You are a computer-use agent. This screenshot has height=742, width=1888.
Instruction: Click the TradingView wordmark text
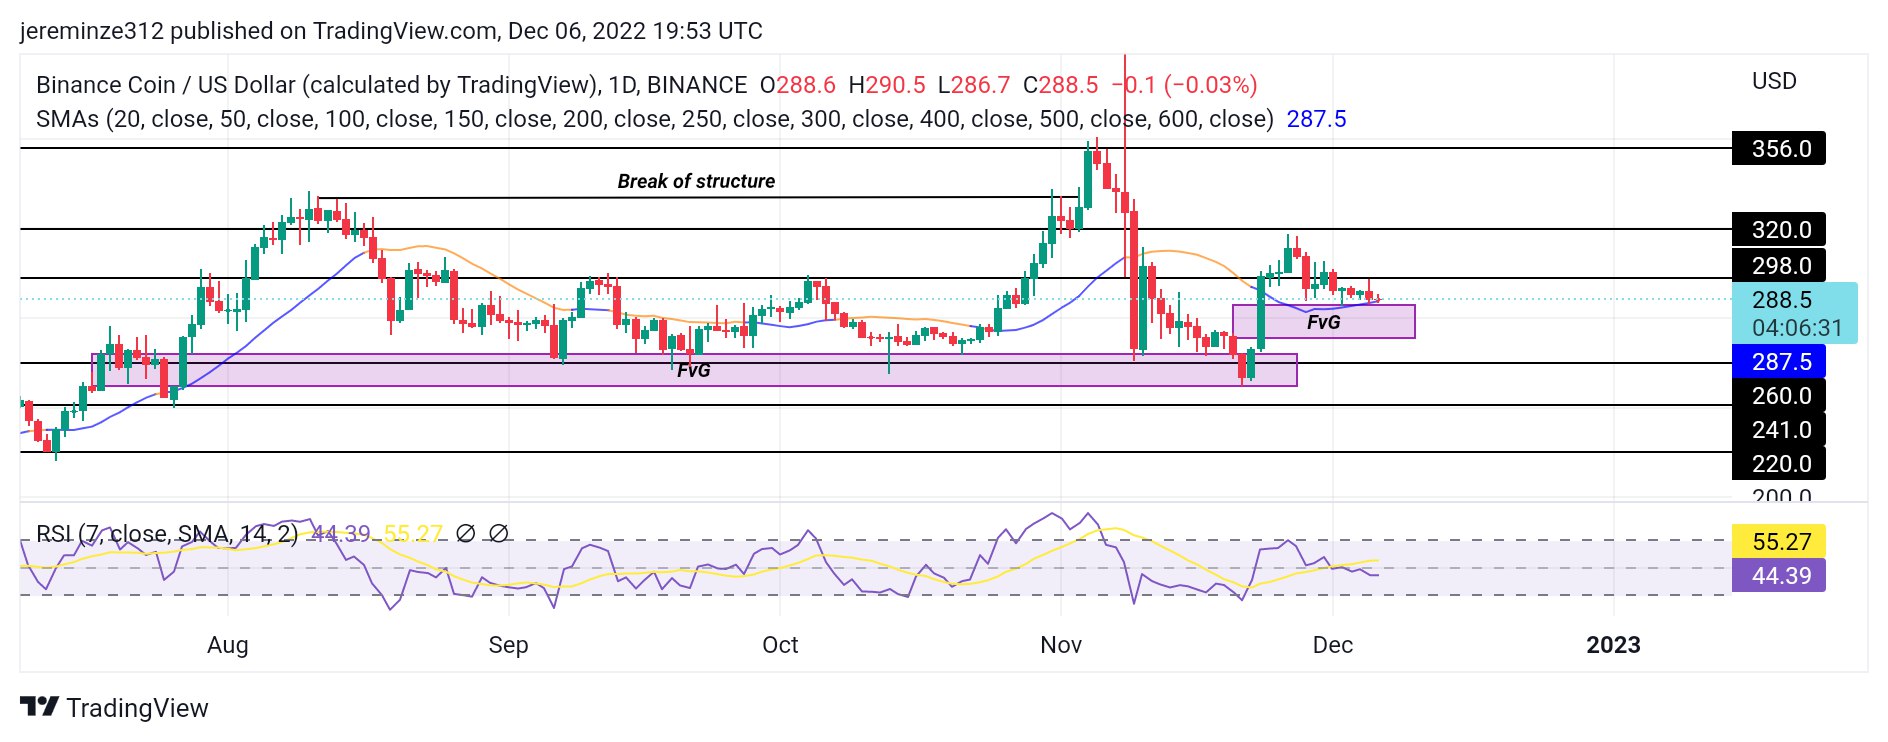138,708
